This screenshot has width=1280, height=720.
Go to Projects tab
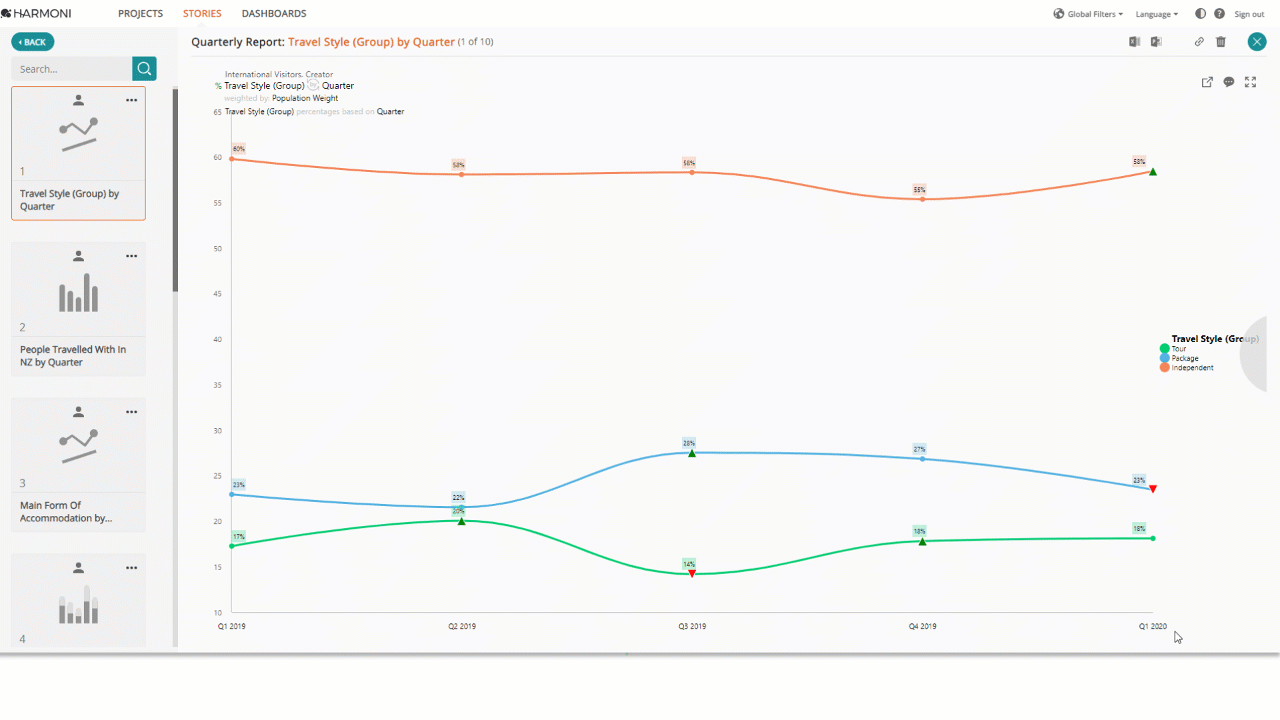140,14
